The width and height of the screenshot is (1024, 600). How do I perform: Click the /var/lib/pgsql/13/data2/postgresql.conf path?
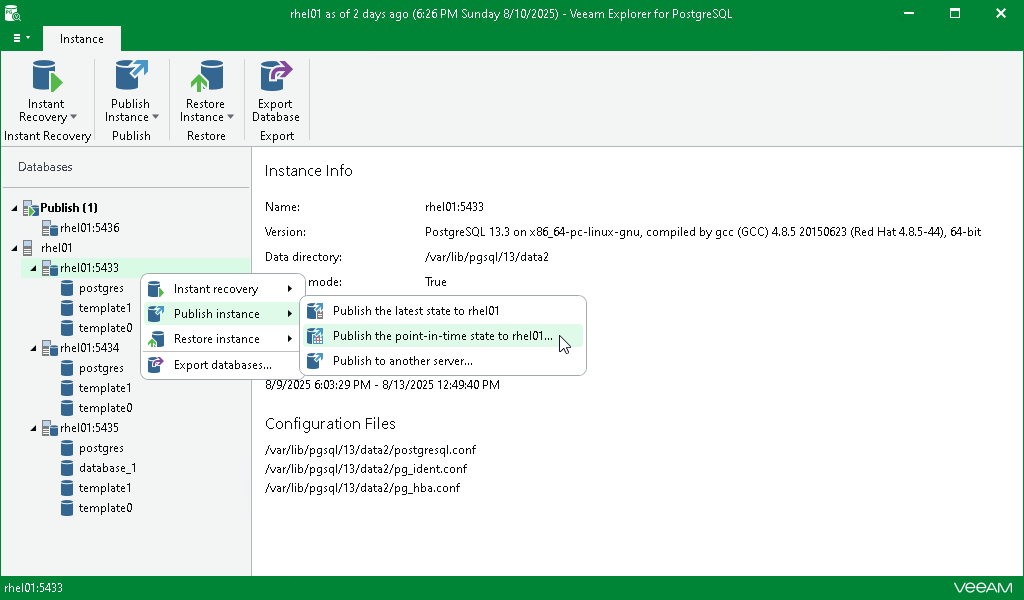coord(370,450)
